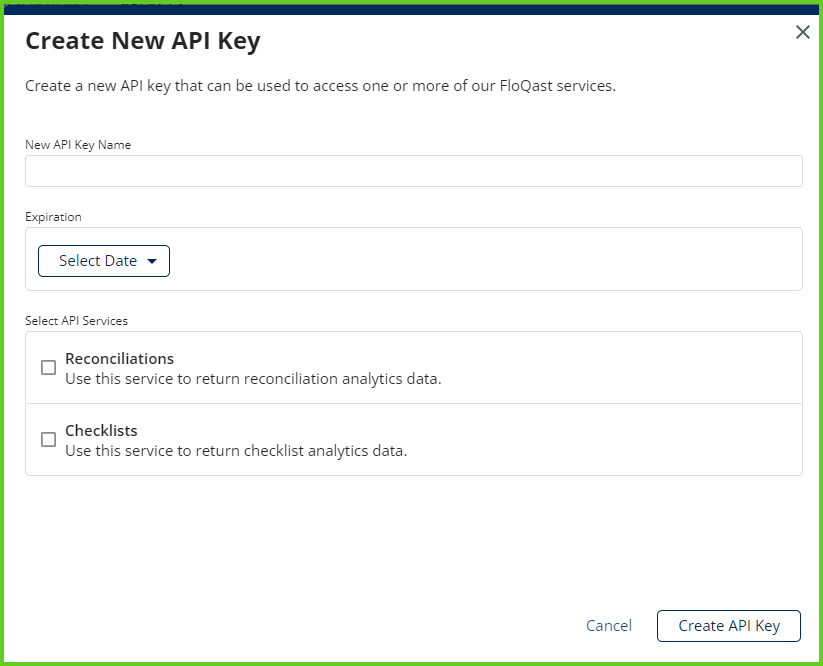
Task: Click the Expiration section label
Action: tap(53, 217)
